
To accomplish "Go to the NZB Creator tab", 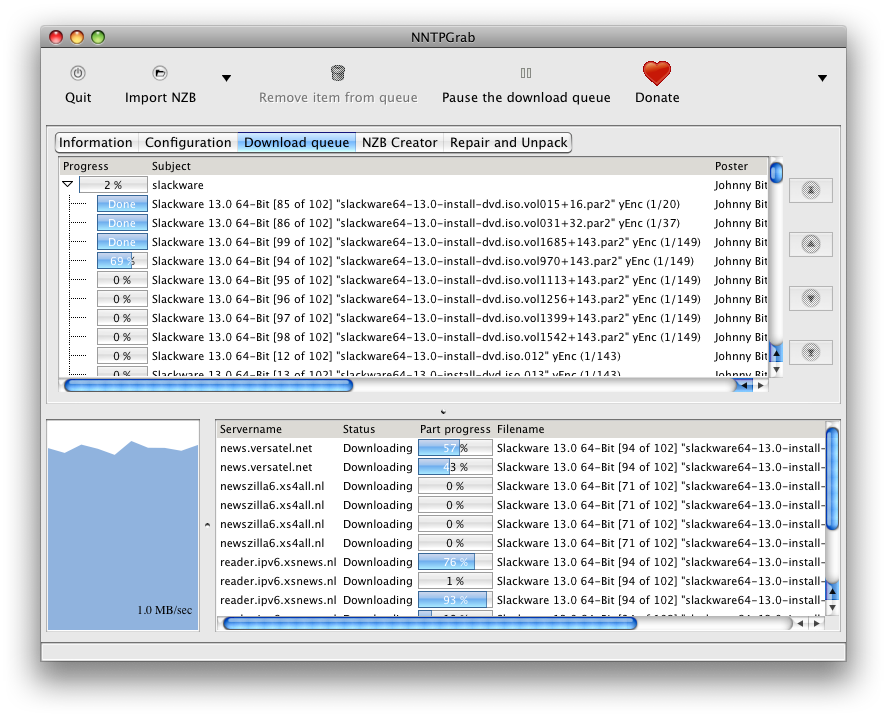I will click(399, 142).
